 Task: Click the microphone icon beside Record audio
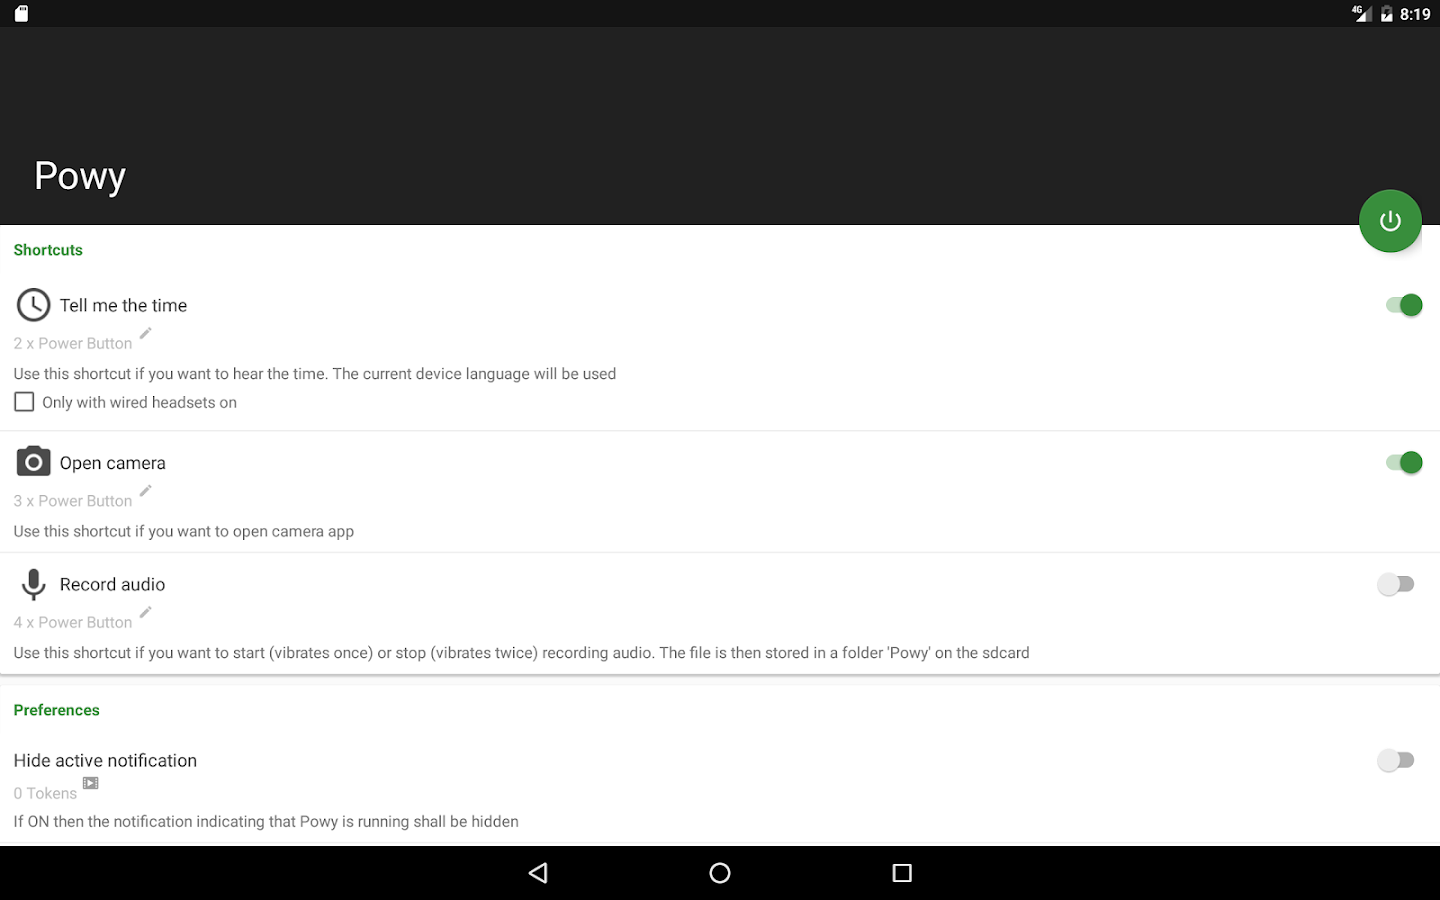33,584
